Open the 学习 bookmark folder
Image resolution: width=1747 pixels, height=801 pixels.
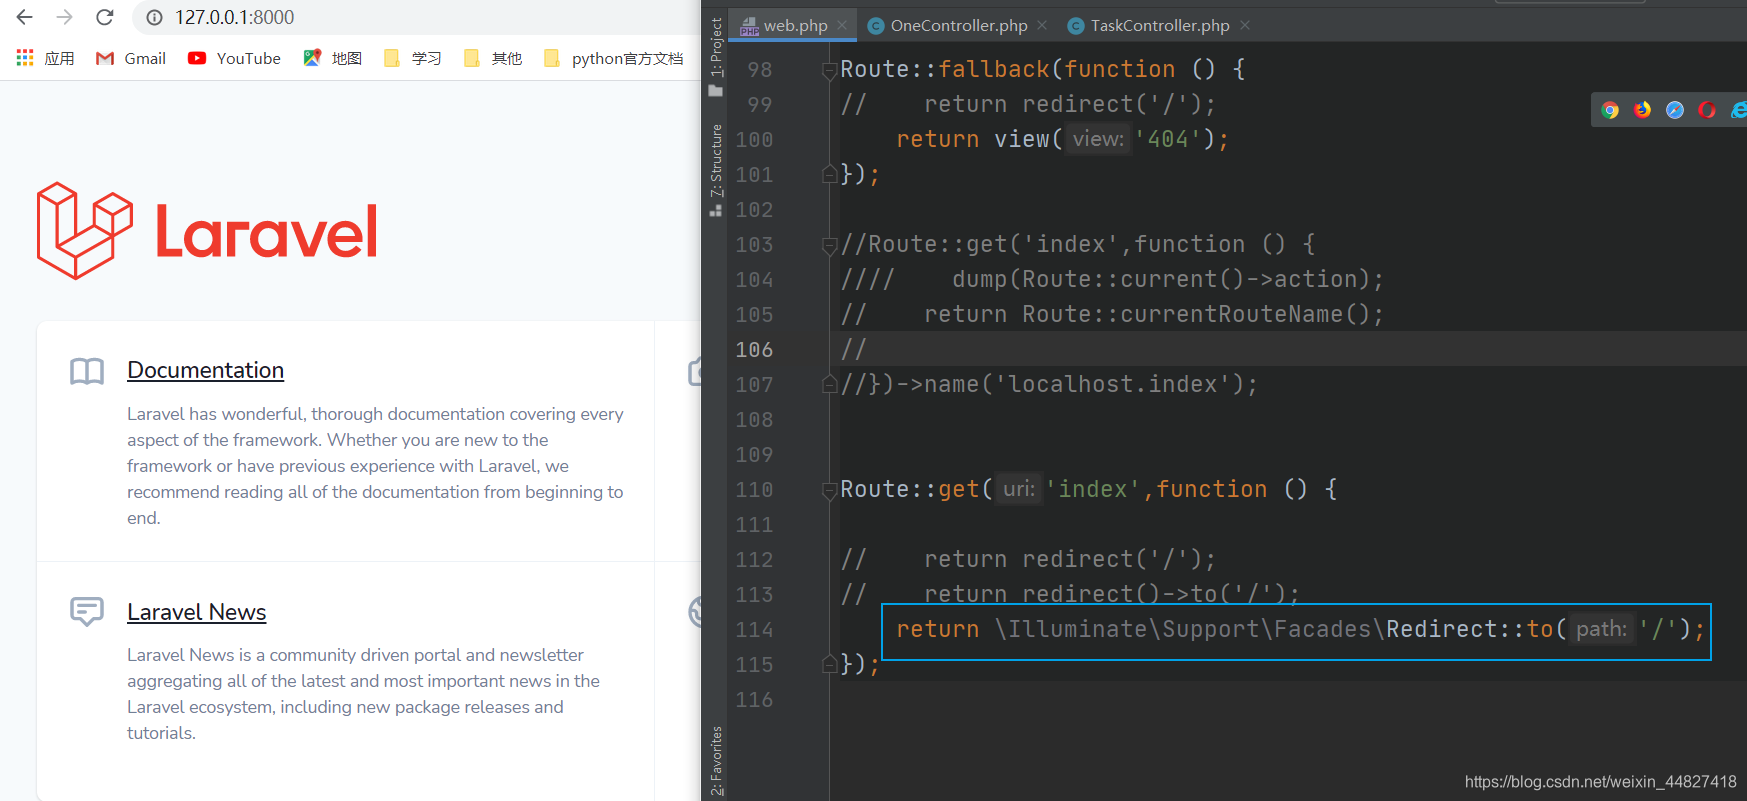(412, 58)
